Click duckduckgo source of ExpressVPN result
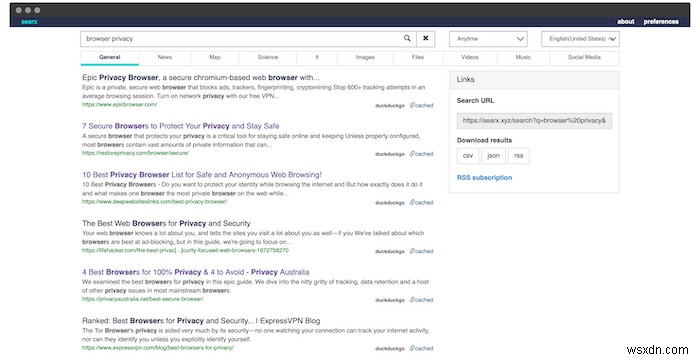700x360 pixels. point(390,349)
